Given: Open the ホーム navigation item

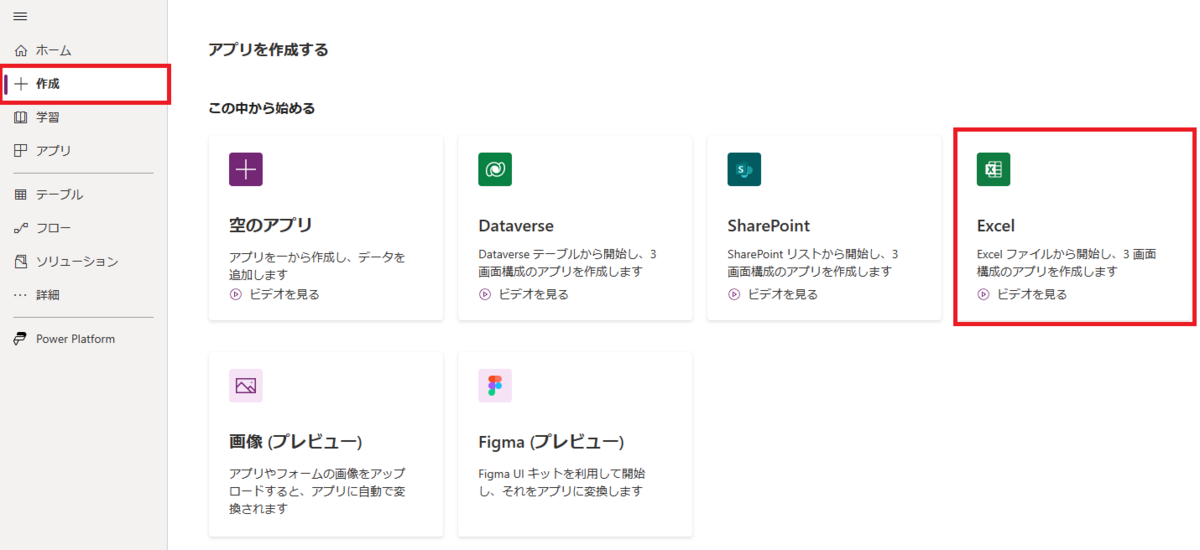Looking at the screenshot, I should tap(84, 50).
